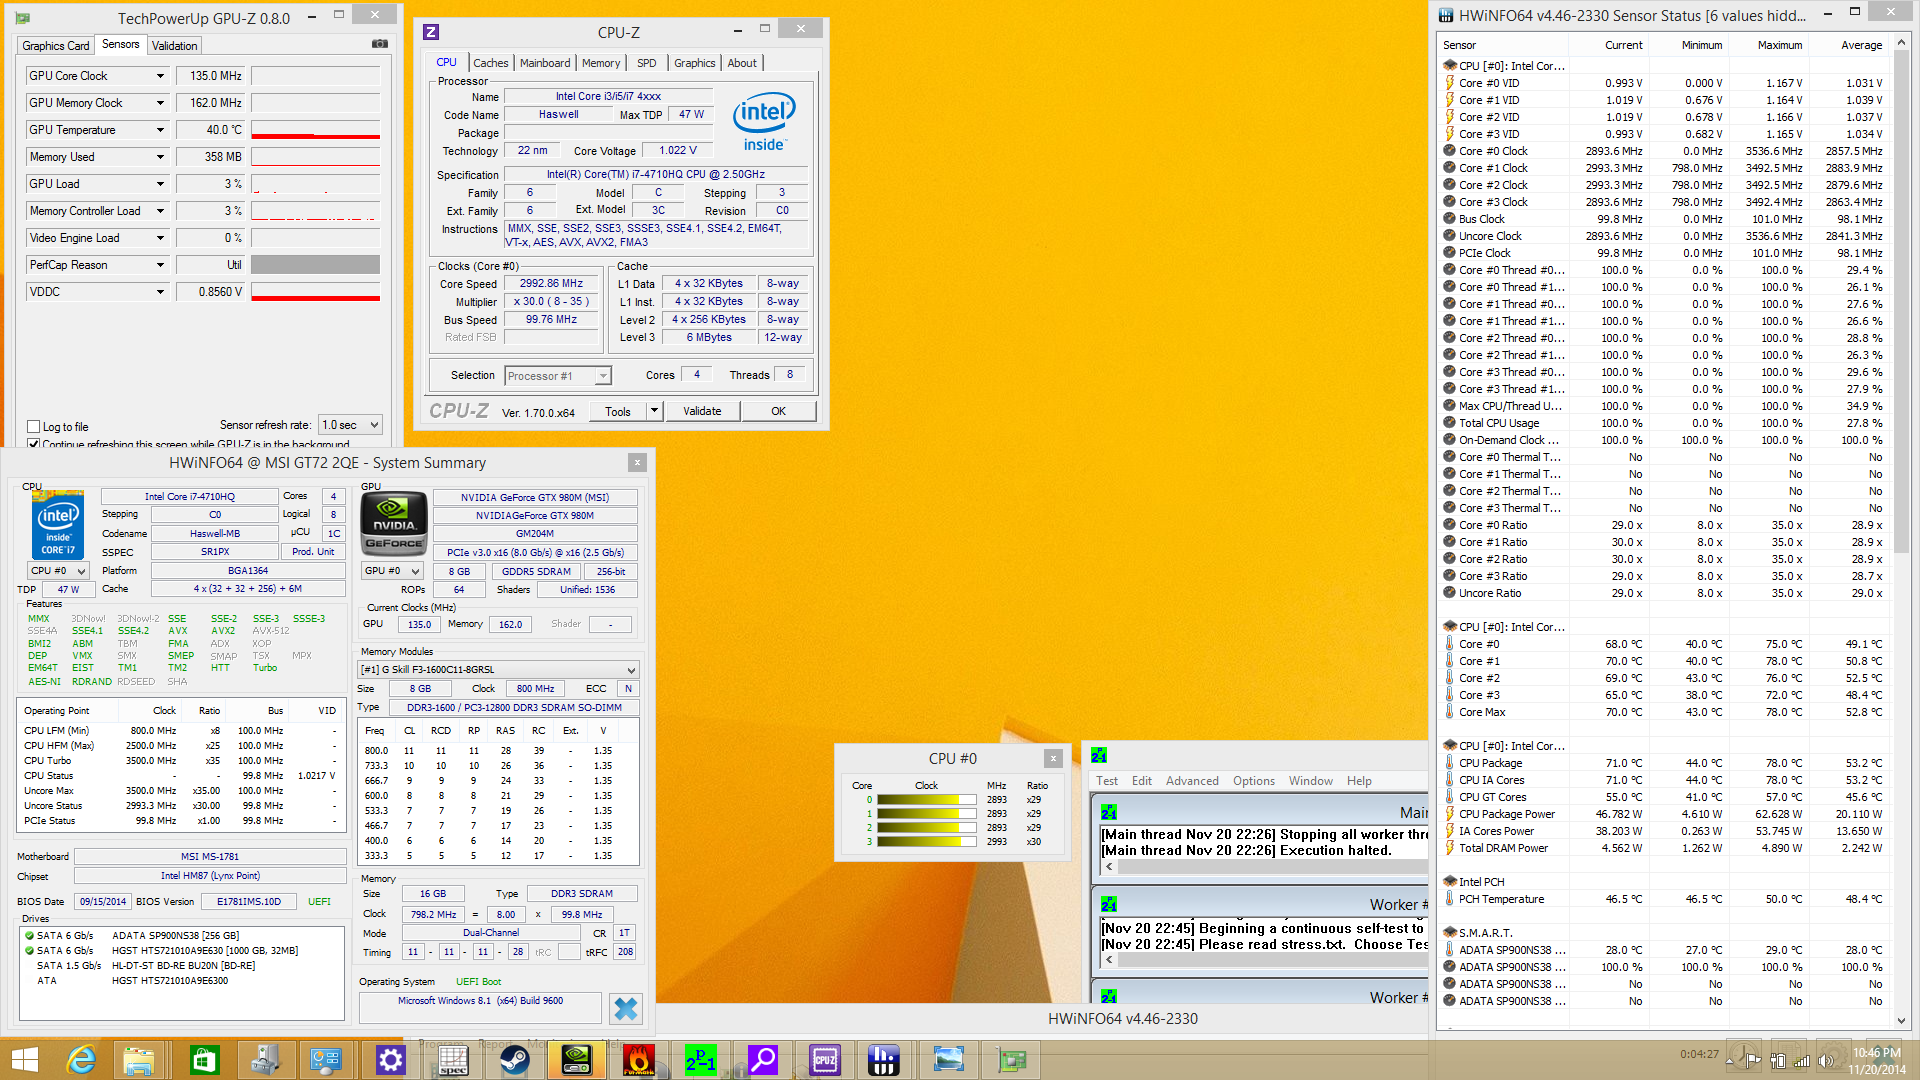Enable Log to file in GPU-Z

(34, 427)
